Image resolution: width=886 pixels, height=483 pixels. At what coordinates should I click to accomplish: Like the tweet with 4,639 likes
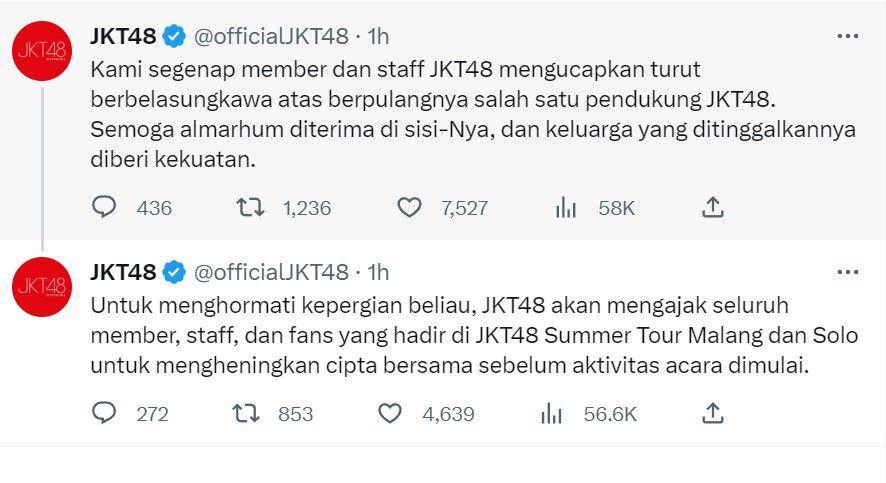(x=390, y=413)
